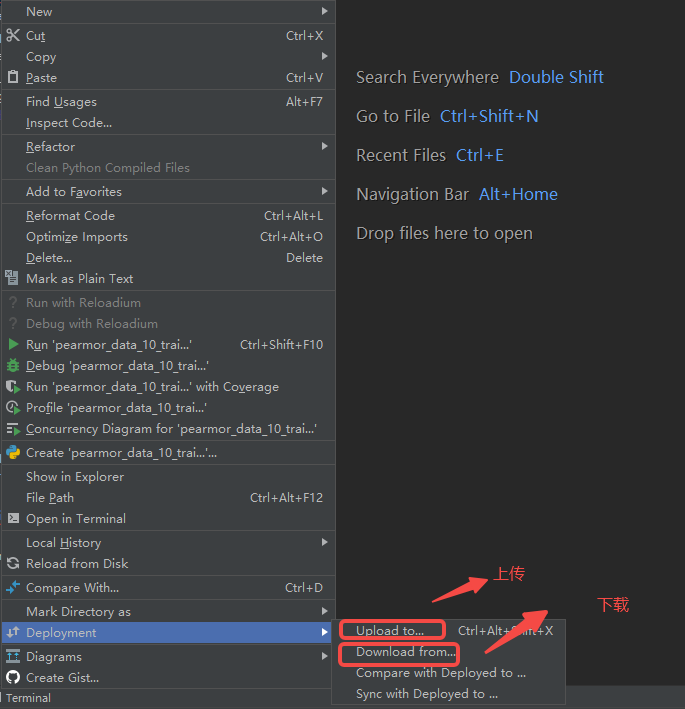Click the Search Everywhere label
The width and height of the screenshot is (685, 709).
[x=427, y=77]
